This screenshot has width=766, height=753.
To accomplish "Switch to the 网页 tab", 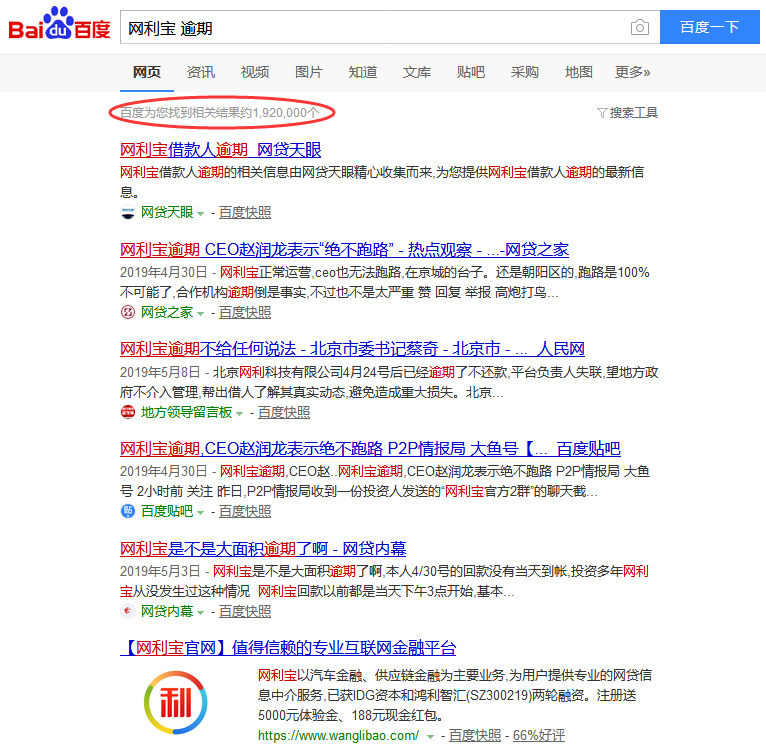I will click(x=147, y=72).
